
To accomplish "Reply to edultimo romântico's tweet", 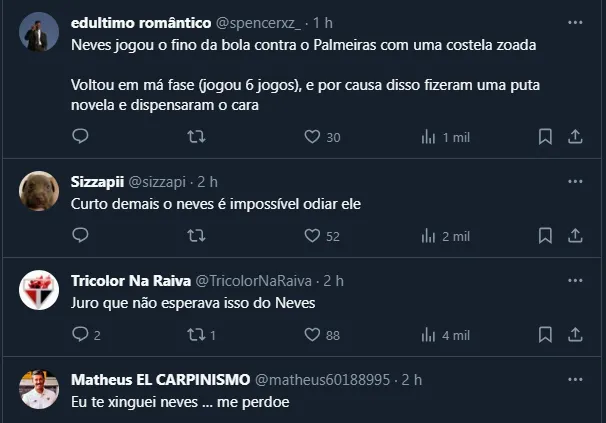I will (x=81, y=136).
